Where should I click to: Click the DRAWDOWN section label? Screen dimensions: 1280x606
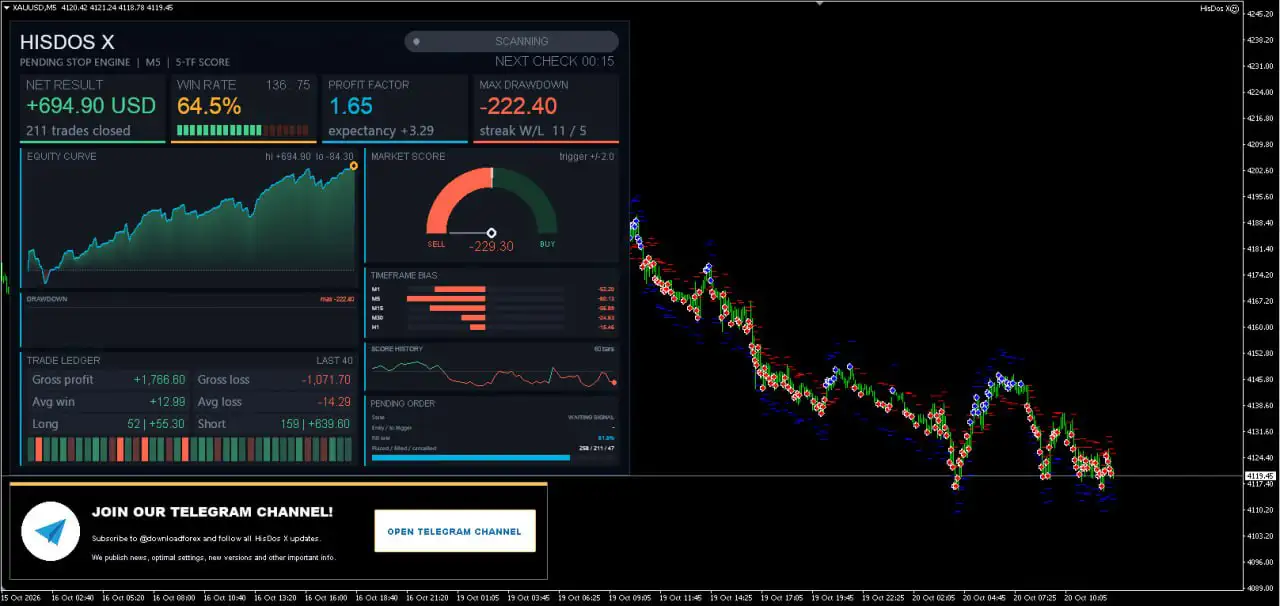click(x=47, y=299)
